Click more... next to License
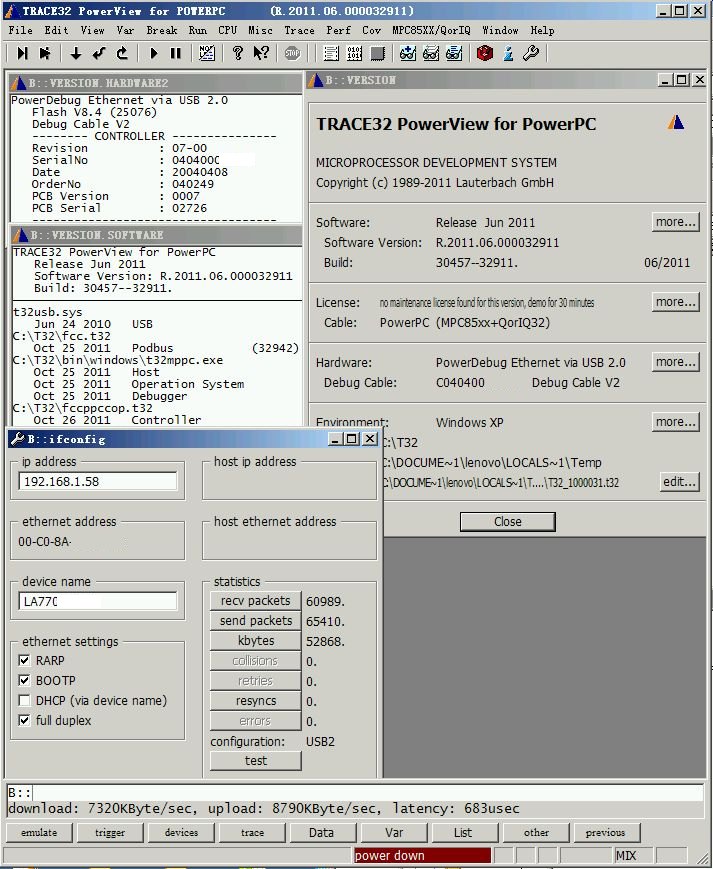Screen dimensions: 713x869 [675, 302]
